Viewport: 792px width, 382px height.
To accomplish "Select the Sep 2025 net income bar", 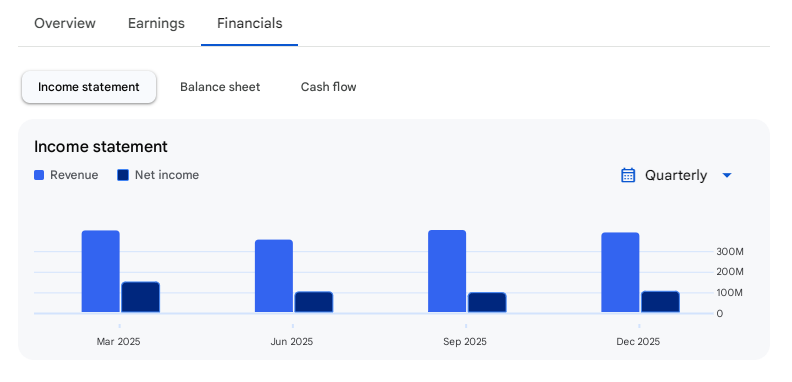I will [x=487, y=302].
